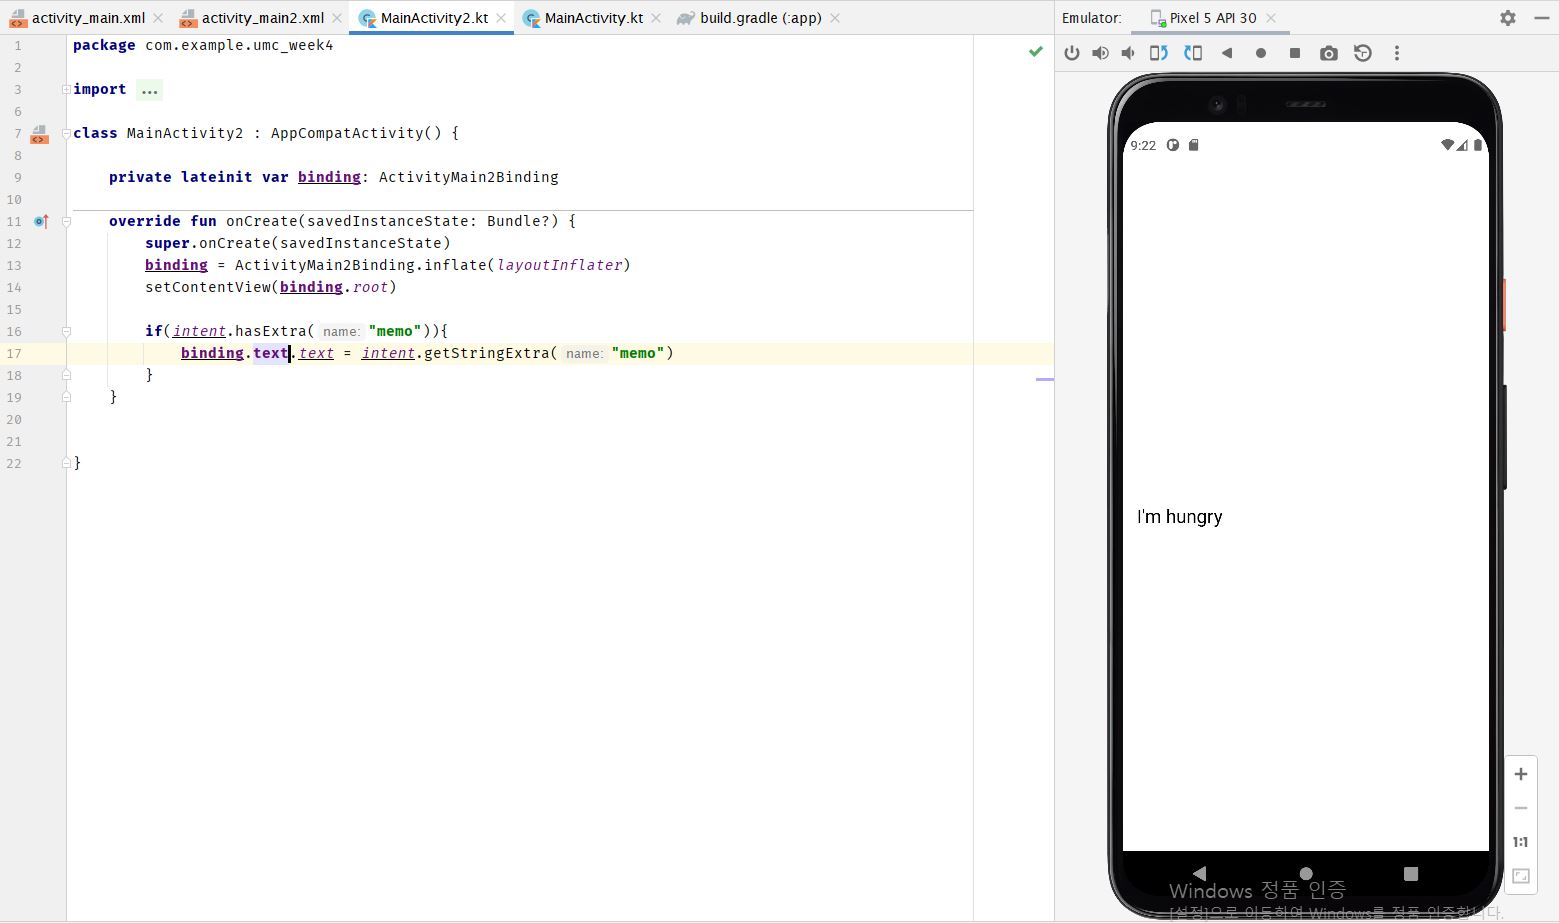Take a screenshot using the emulator camera icon
The height and width of the screenshot is (923, 1559).
(1328, 53)
